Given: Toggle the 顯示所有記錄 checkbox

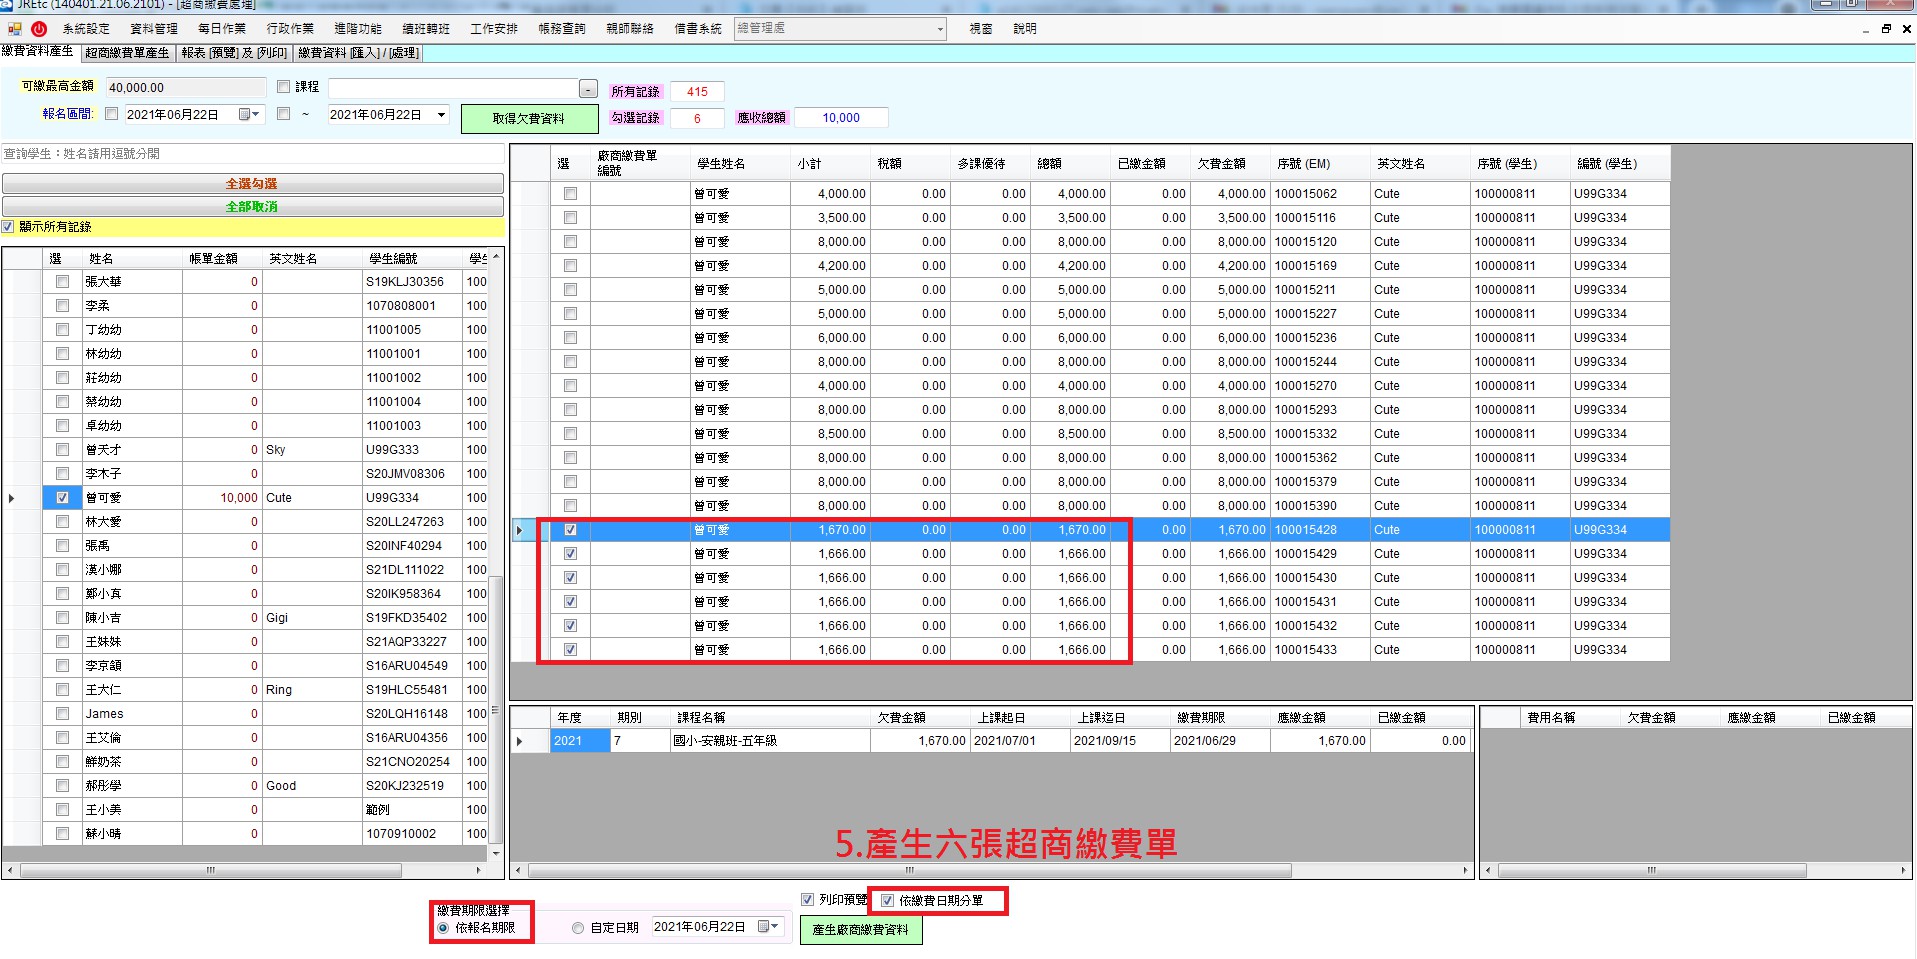Looking at the screenshot, I should (x=9, y=227).
